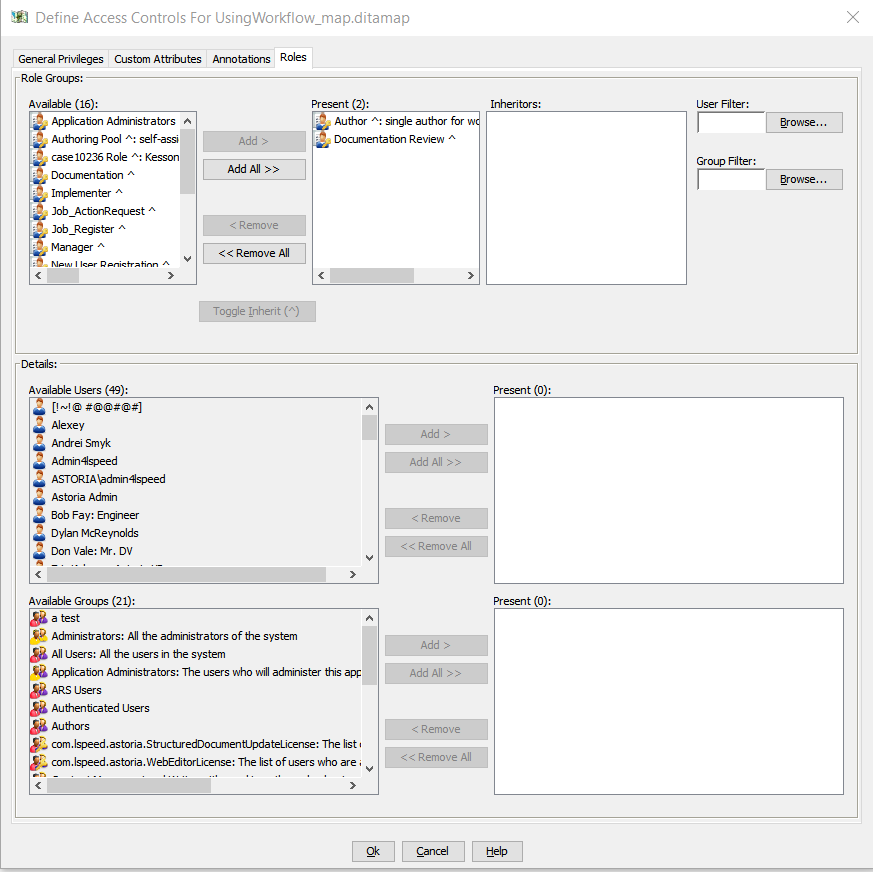Screen dimensions: 873x872
Task: Switch to the General Privileges tab
Action: (59, 59)
